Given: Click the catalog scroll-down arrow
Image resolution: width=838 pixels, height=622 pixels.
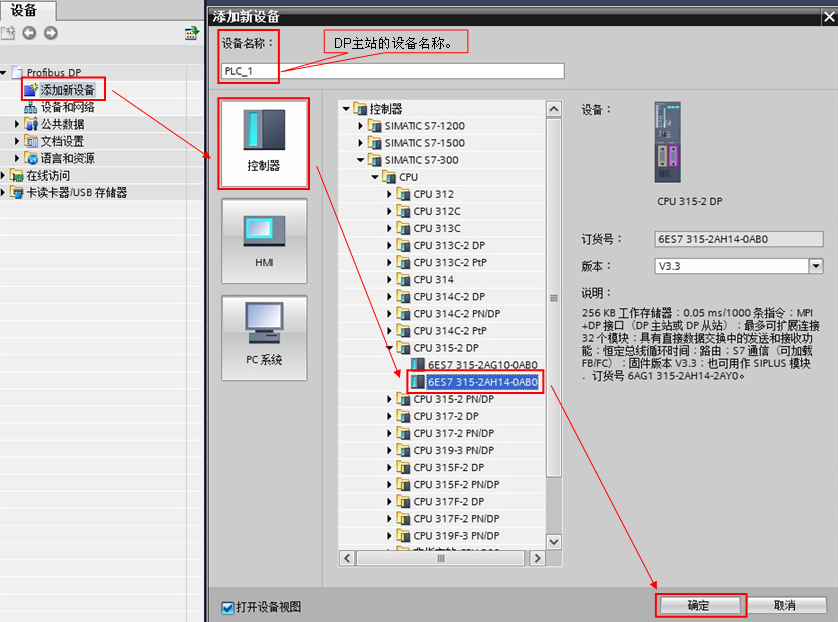Looking at the screenshot, I should point(554,542).
